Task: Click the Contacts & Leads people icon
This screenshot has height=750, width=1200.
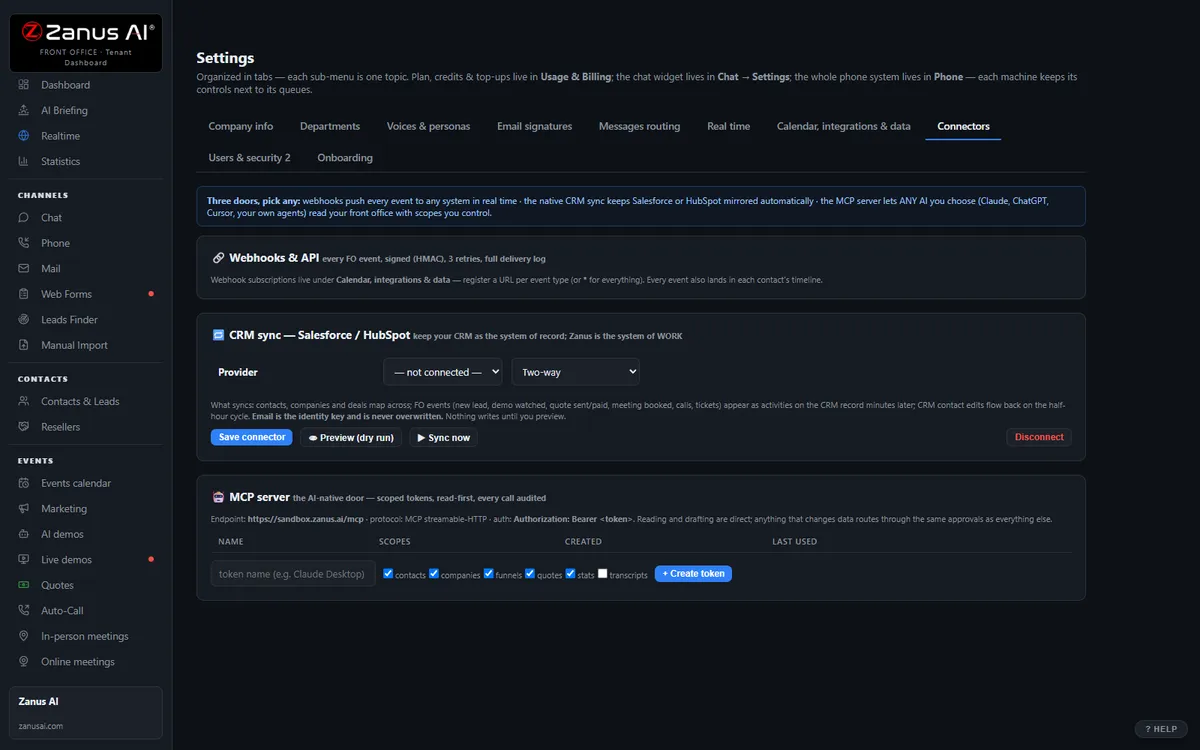Action: pyautogui.click(x=24, y=401)
